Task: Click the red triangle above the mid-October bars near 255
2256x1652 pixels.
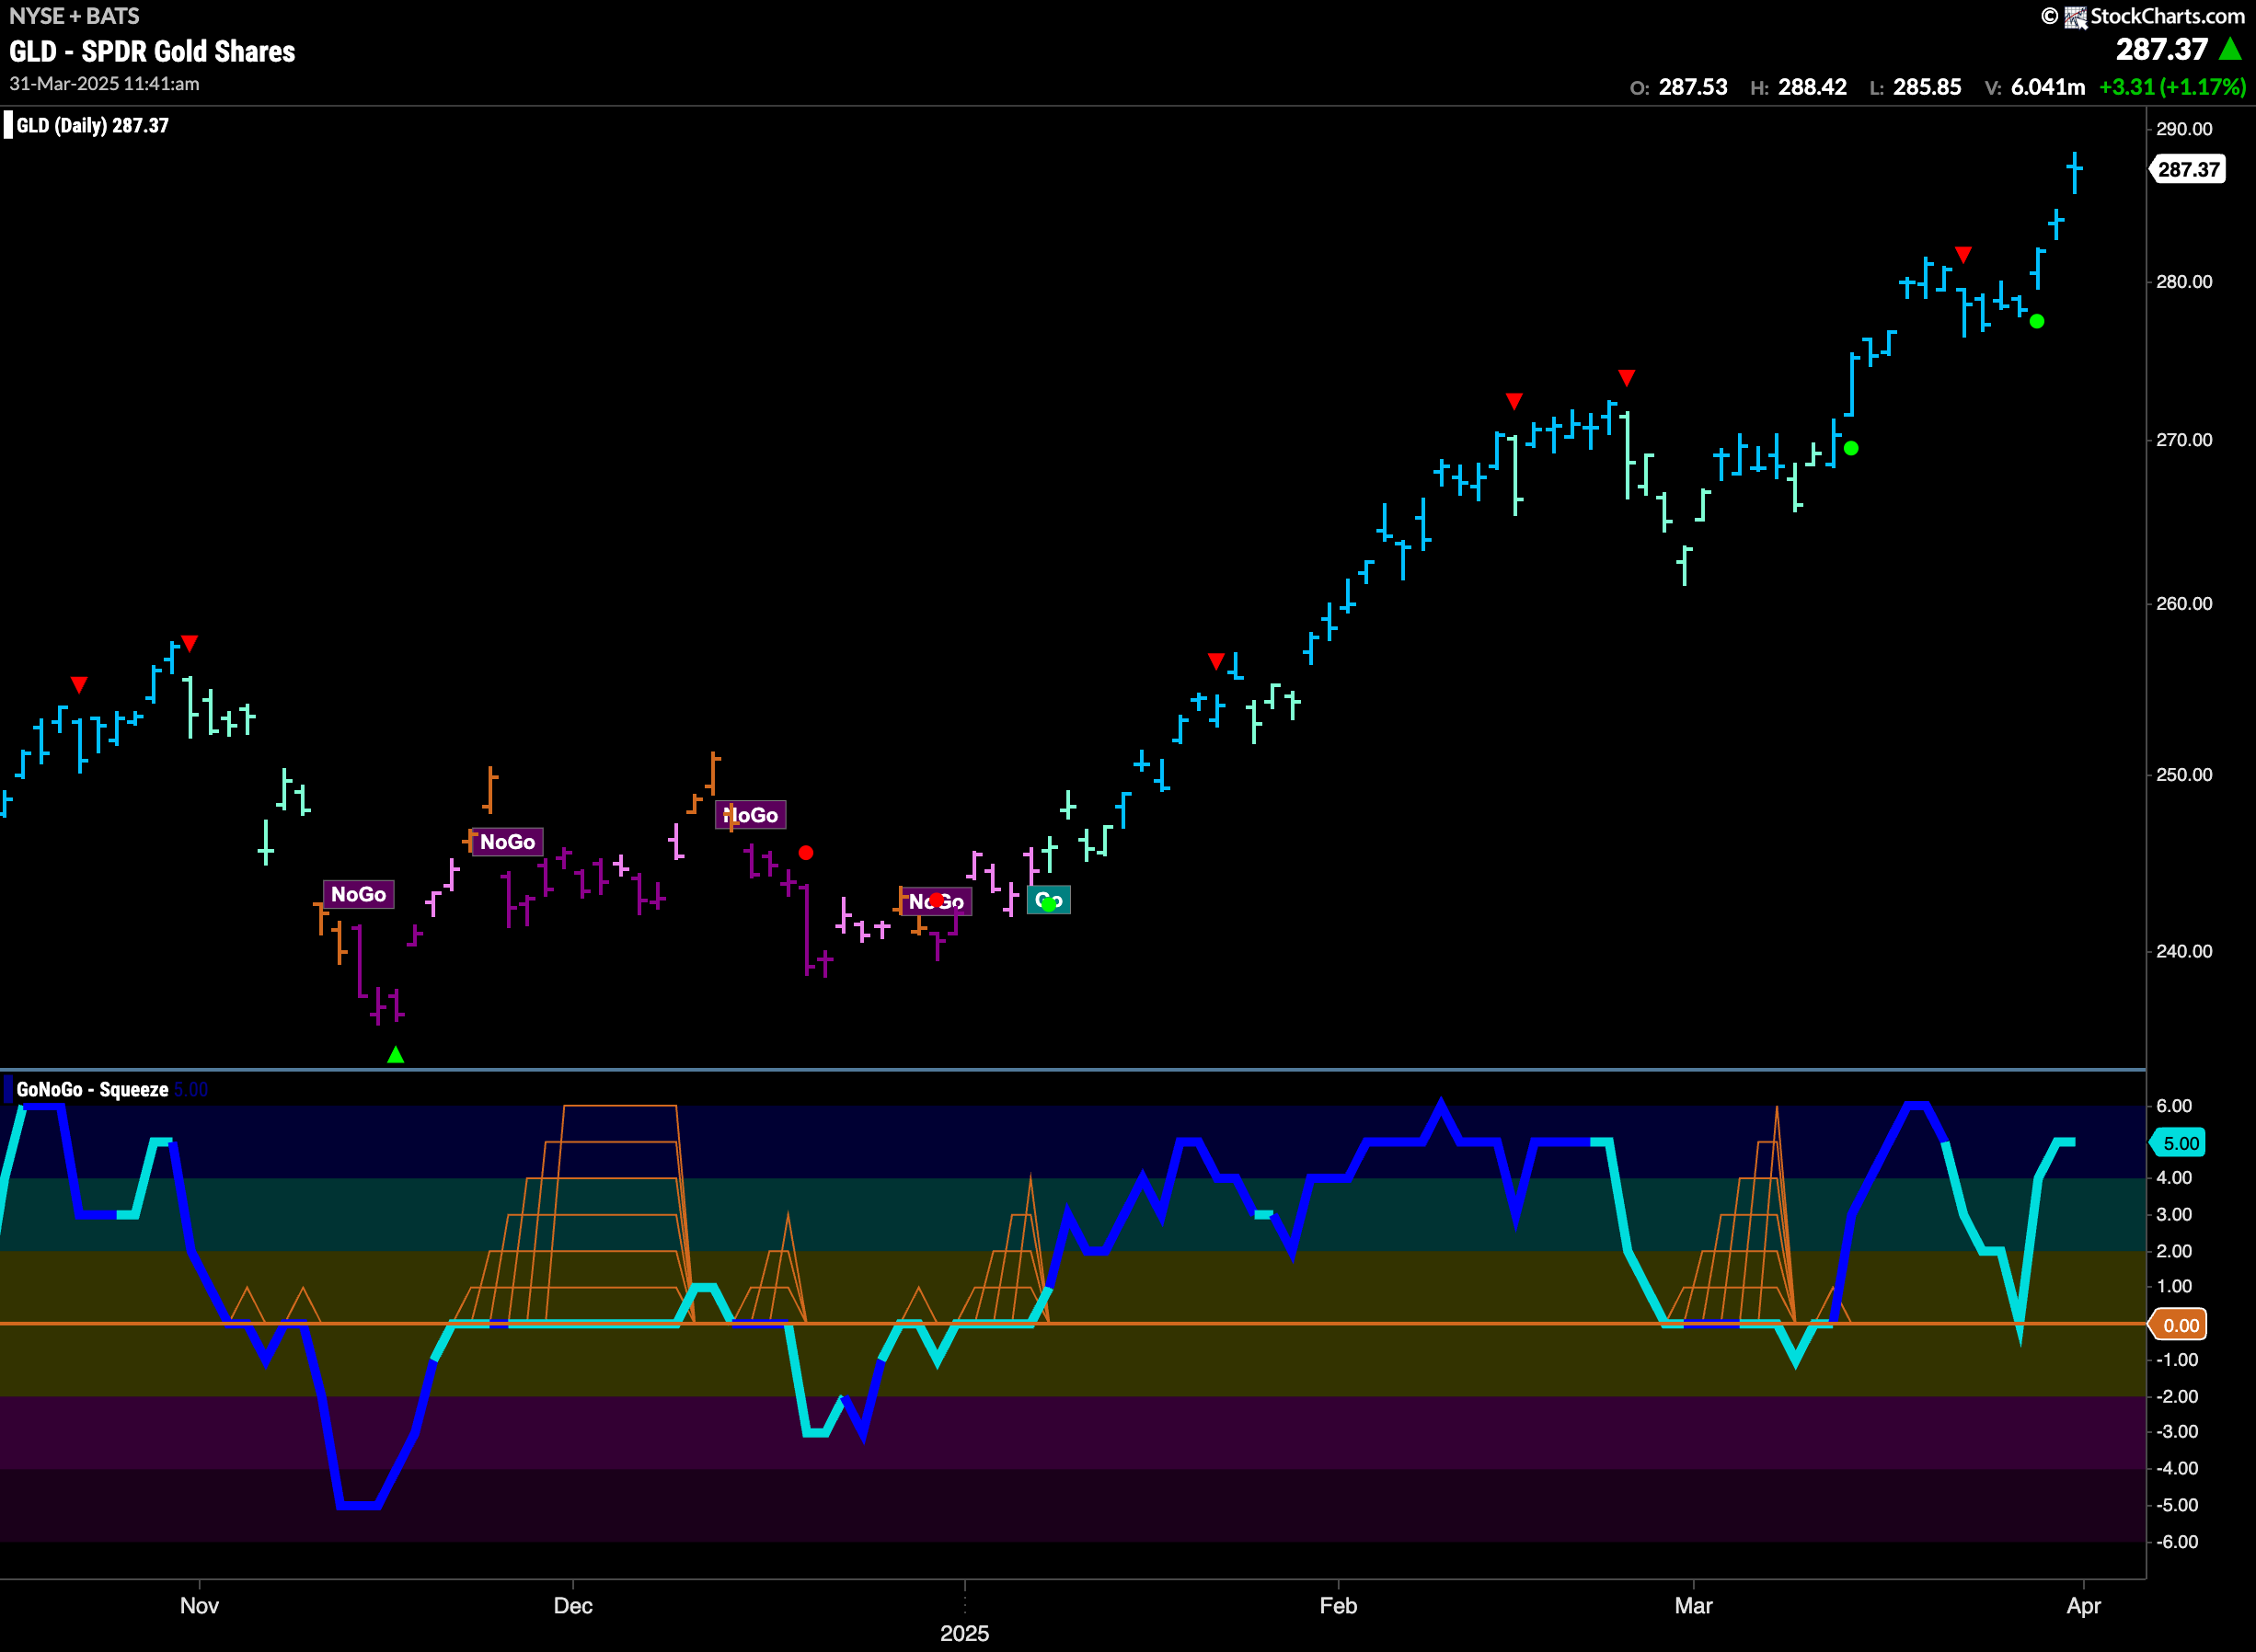Action: (79, 685)
